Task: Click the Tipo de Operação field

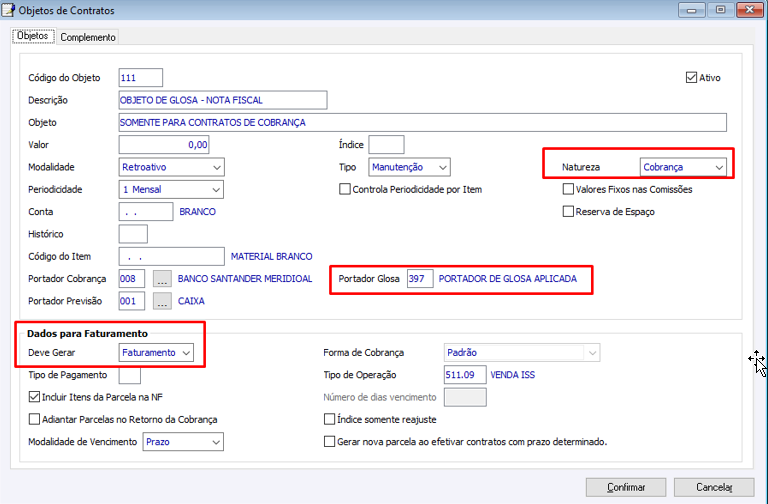Action: click(465, 375)
